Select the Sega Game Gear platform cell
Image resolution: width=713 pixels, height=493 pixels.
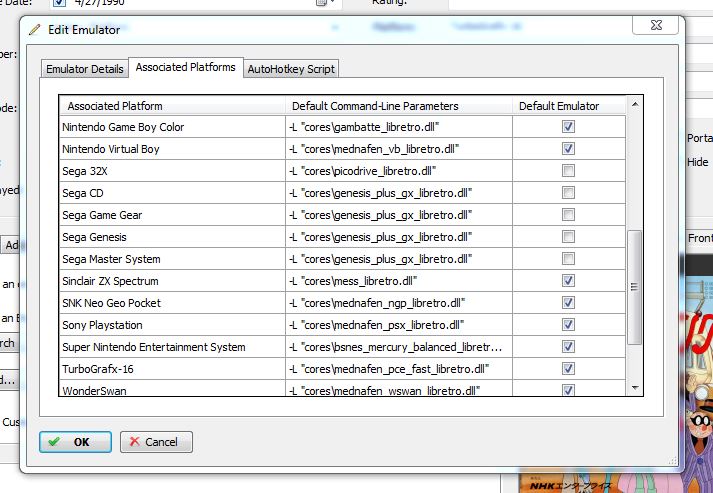click(172, 215)
